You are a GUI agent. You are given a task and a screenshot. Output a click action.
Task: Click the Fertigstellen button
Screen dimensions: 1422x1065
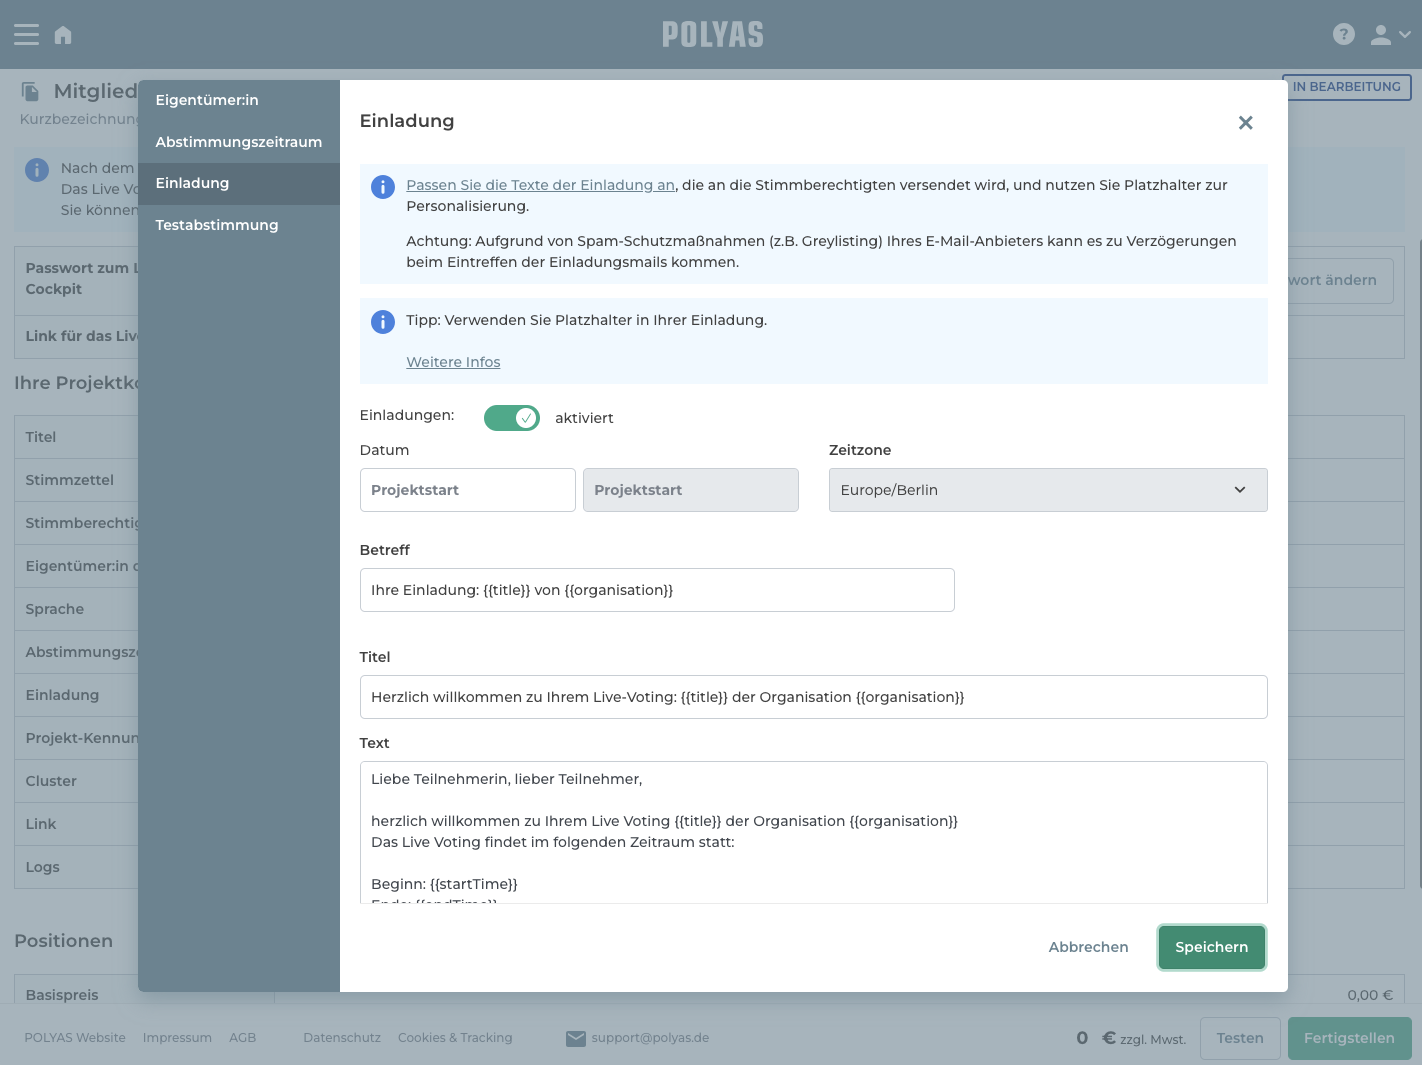click(1349, 1038)
